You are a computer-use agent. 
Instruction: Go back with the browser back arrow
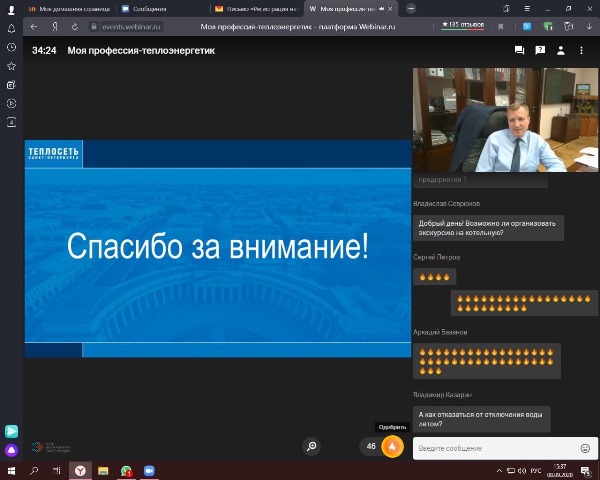pyautogui.click(x=35, y=27)
